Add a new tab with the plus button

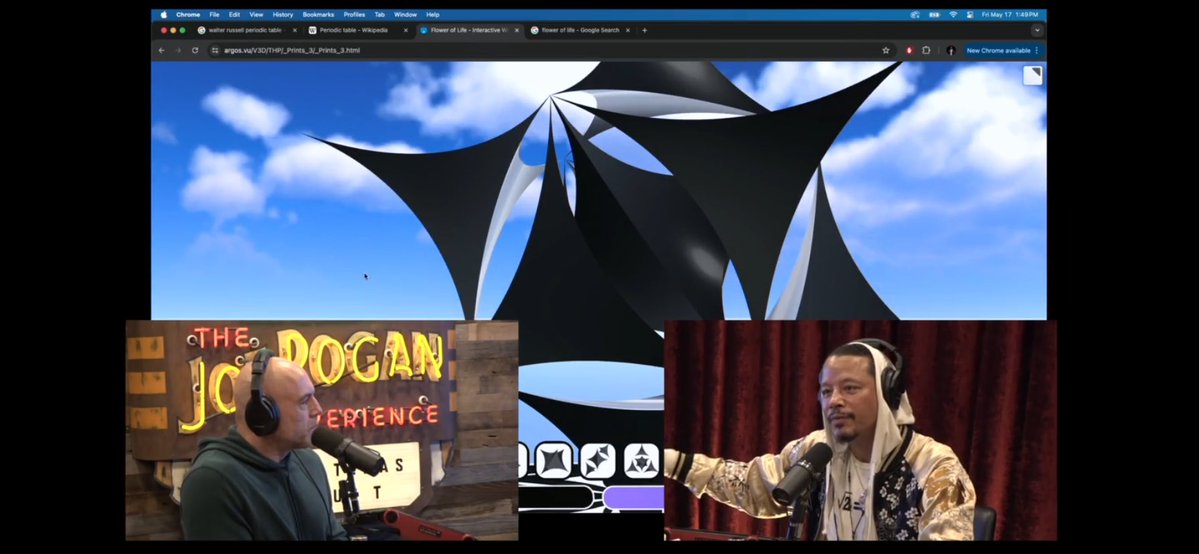coord(645,30)
